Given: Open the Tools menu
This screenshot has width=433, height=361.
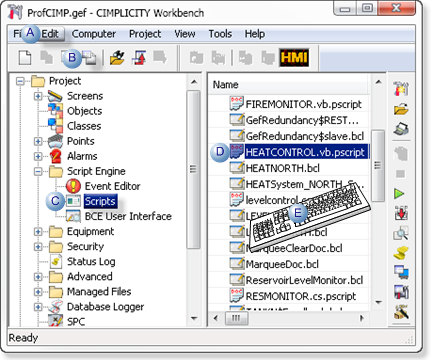Looking at the screenshot, I should tap(220, 34).
